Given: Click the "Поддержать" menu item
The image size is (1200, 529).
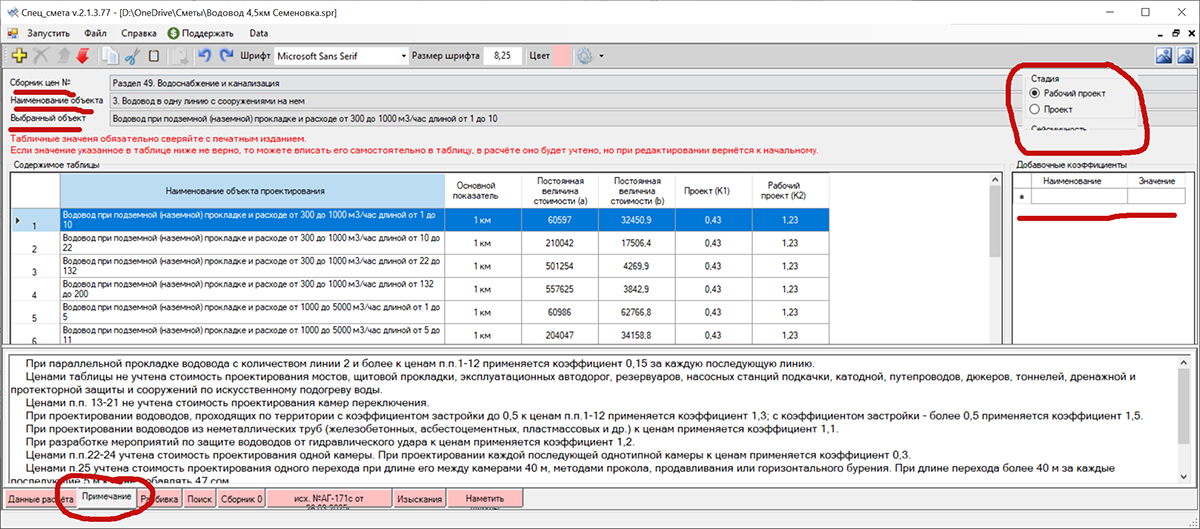Looking at the screenshot, I should [x=199, y=33].
